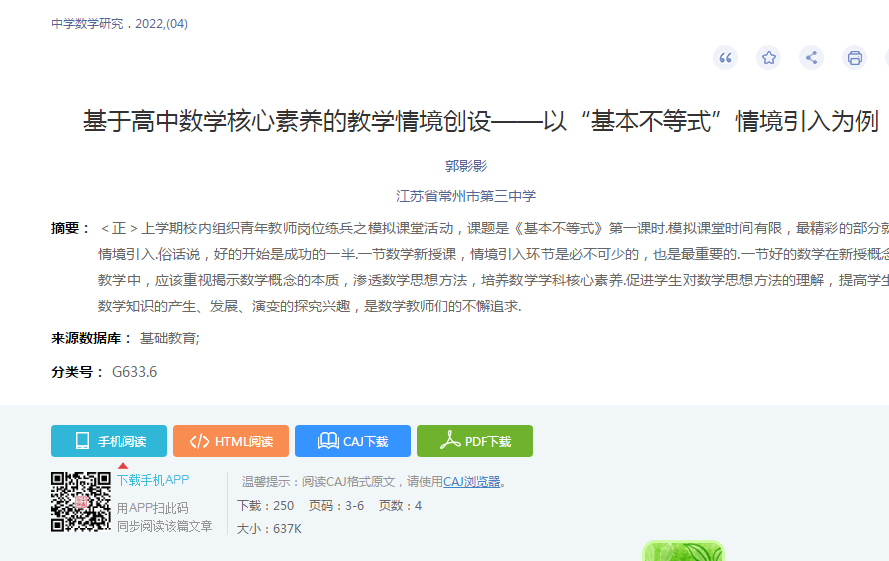Click the 页数：4 text

click(x=400, y=505)
